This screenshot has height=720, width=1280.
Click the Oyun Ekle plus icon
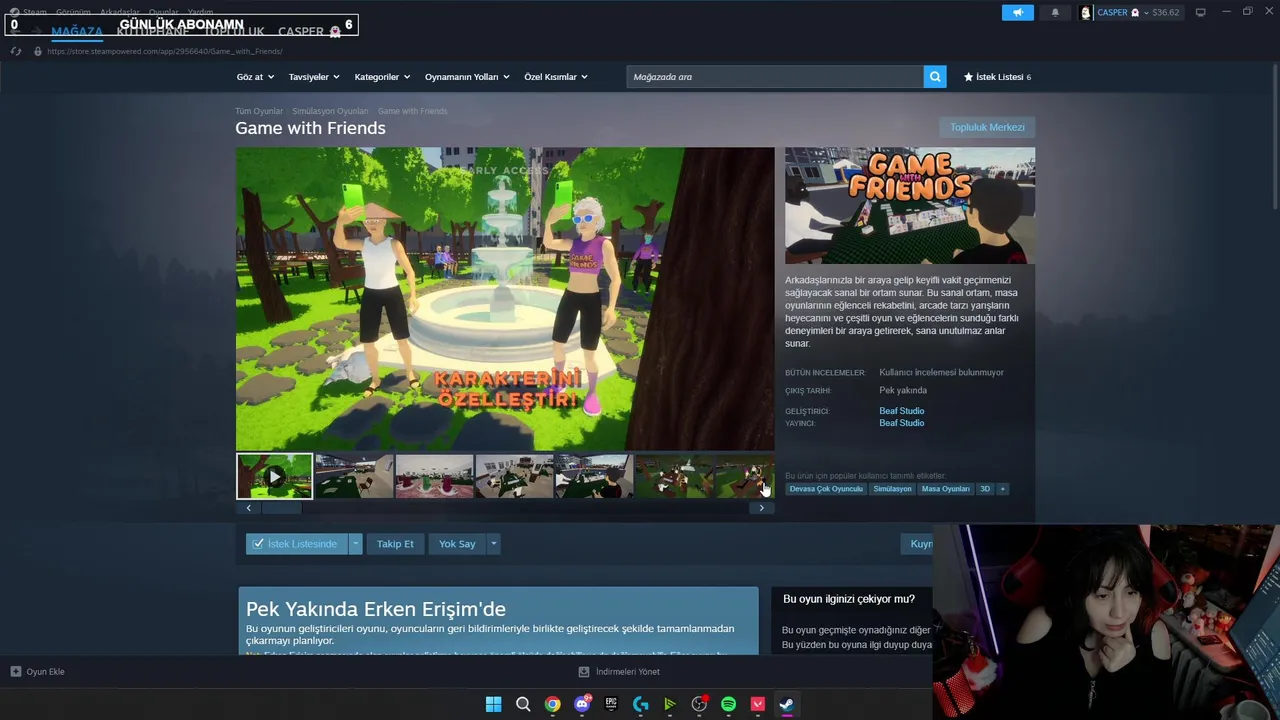(15, 672)
